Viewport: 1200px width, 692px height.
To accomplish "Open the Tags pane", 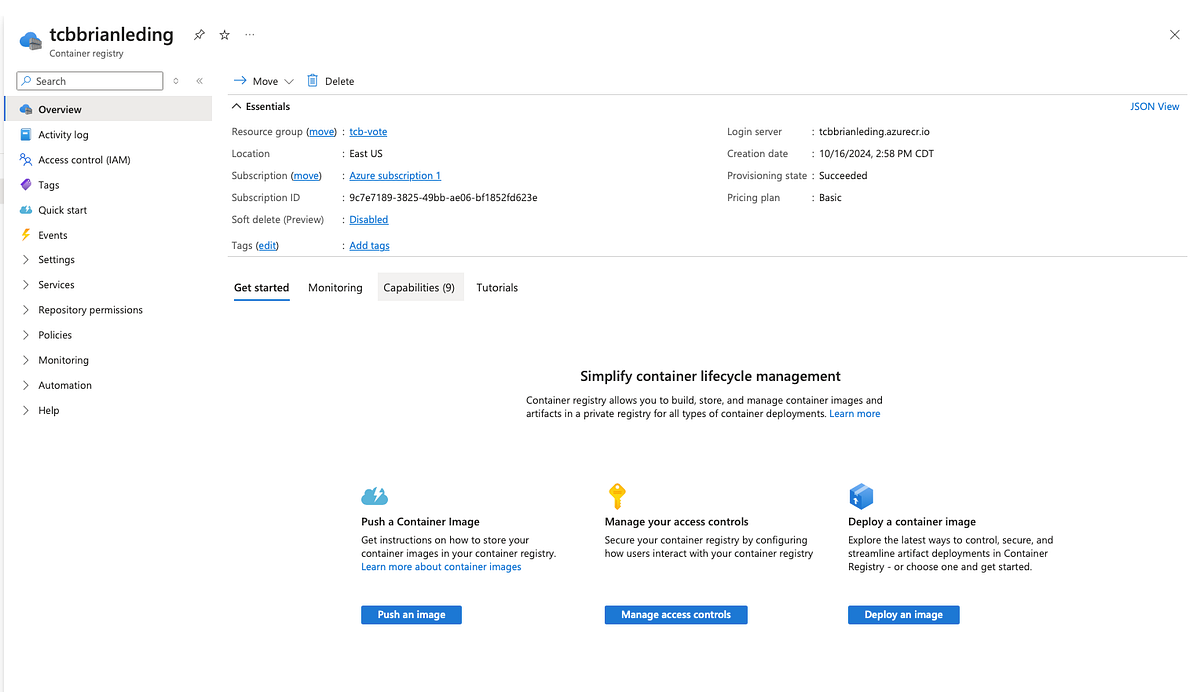I will (51, 184).
